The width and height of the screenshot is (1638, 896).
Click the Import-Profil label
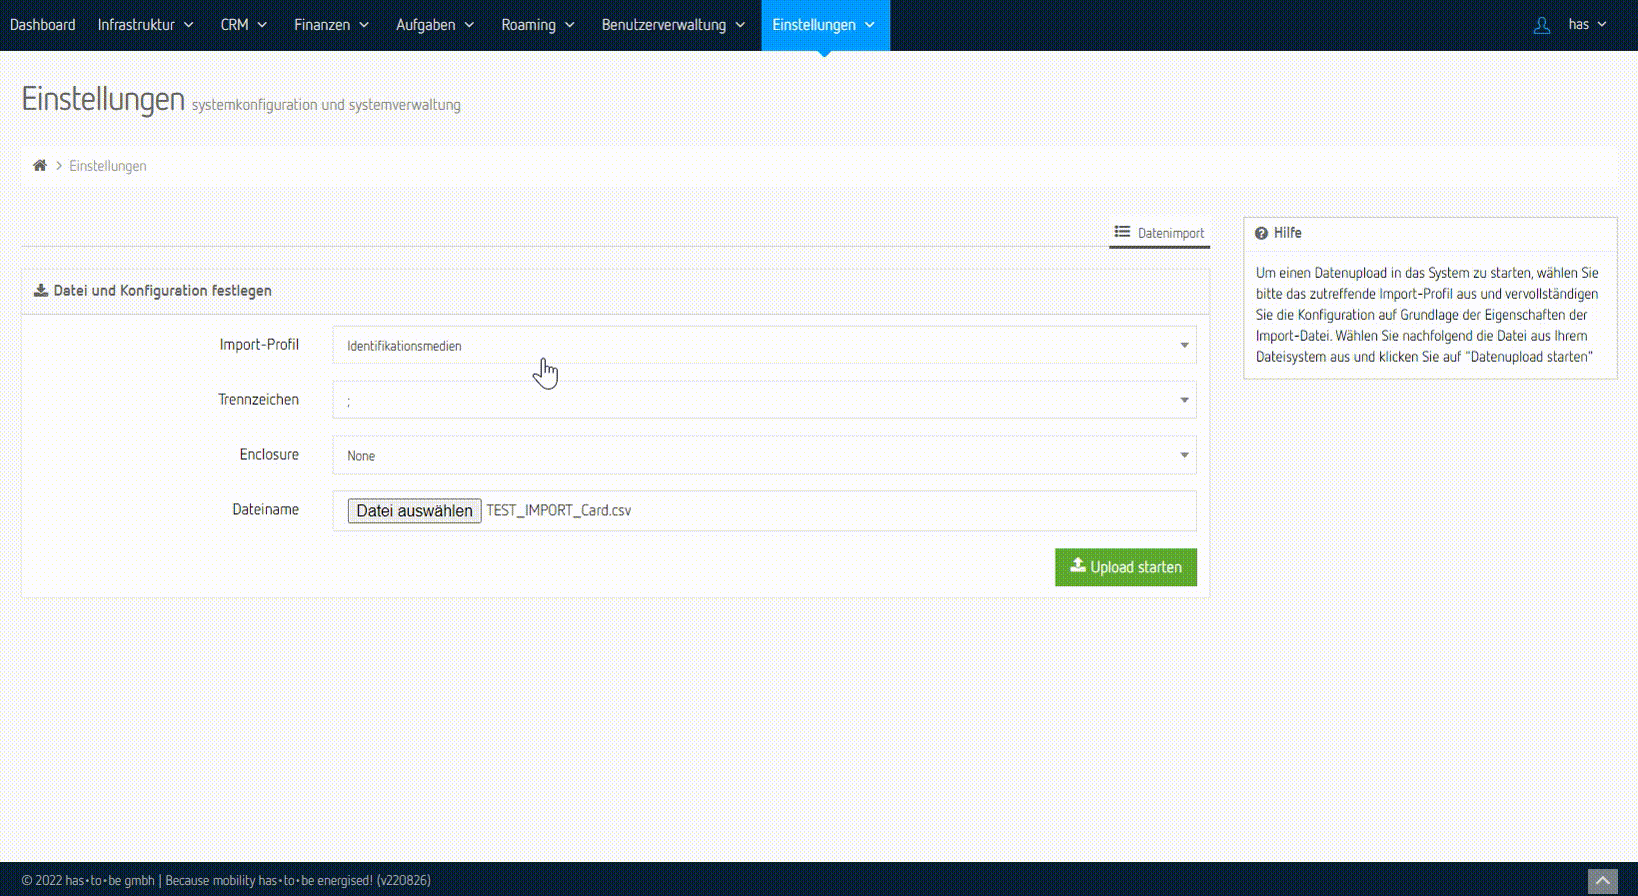pyautogui.click(x=259, y=345)
